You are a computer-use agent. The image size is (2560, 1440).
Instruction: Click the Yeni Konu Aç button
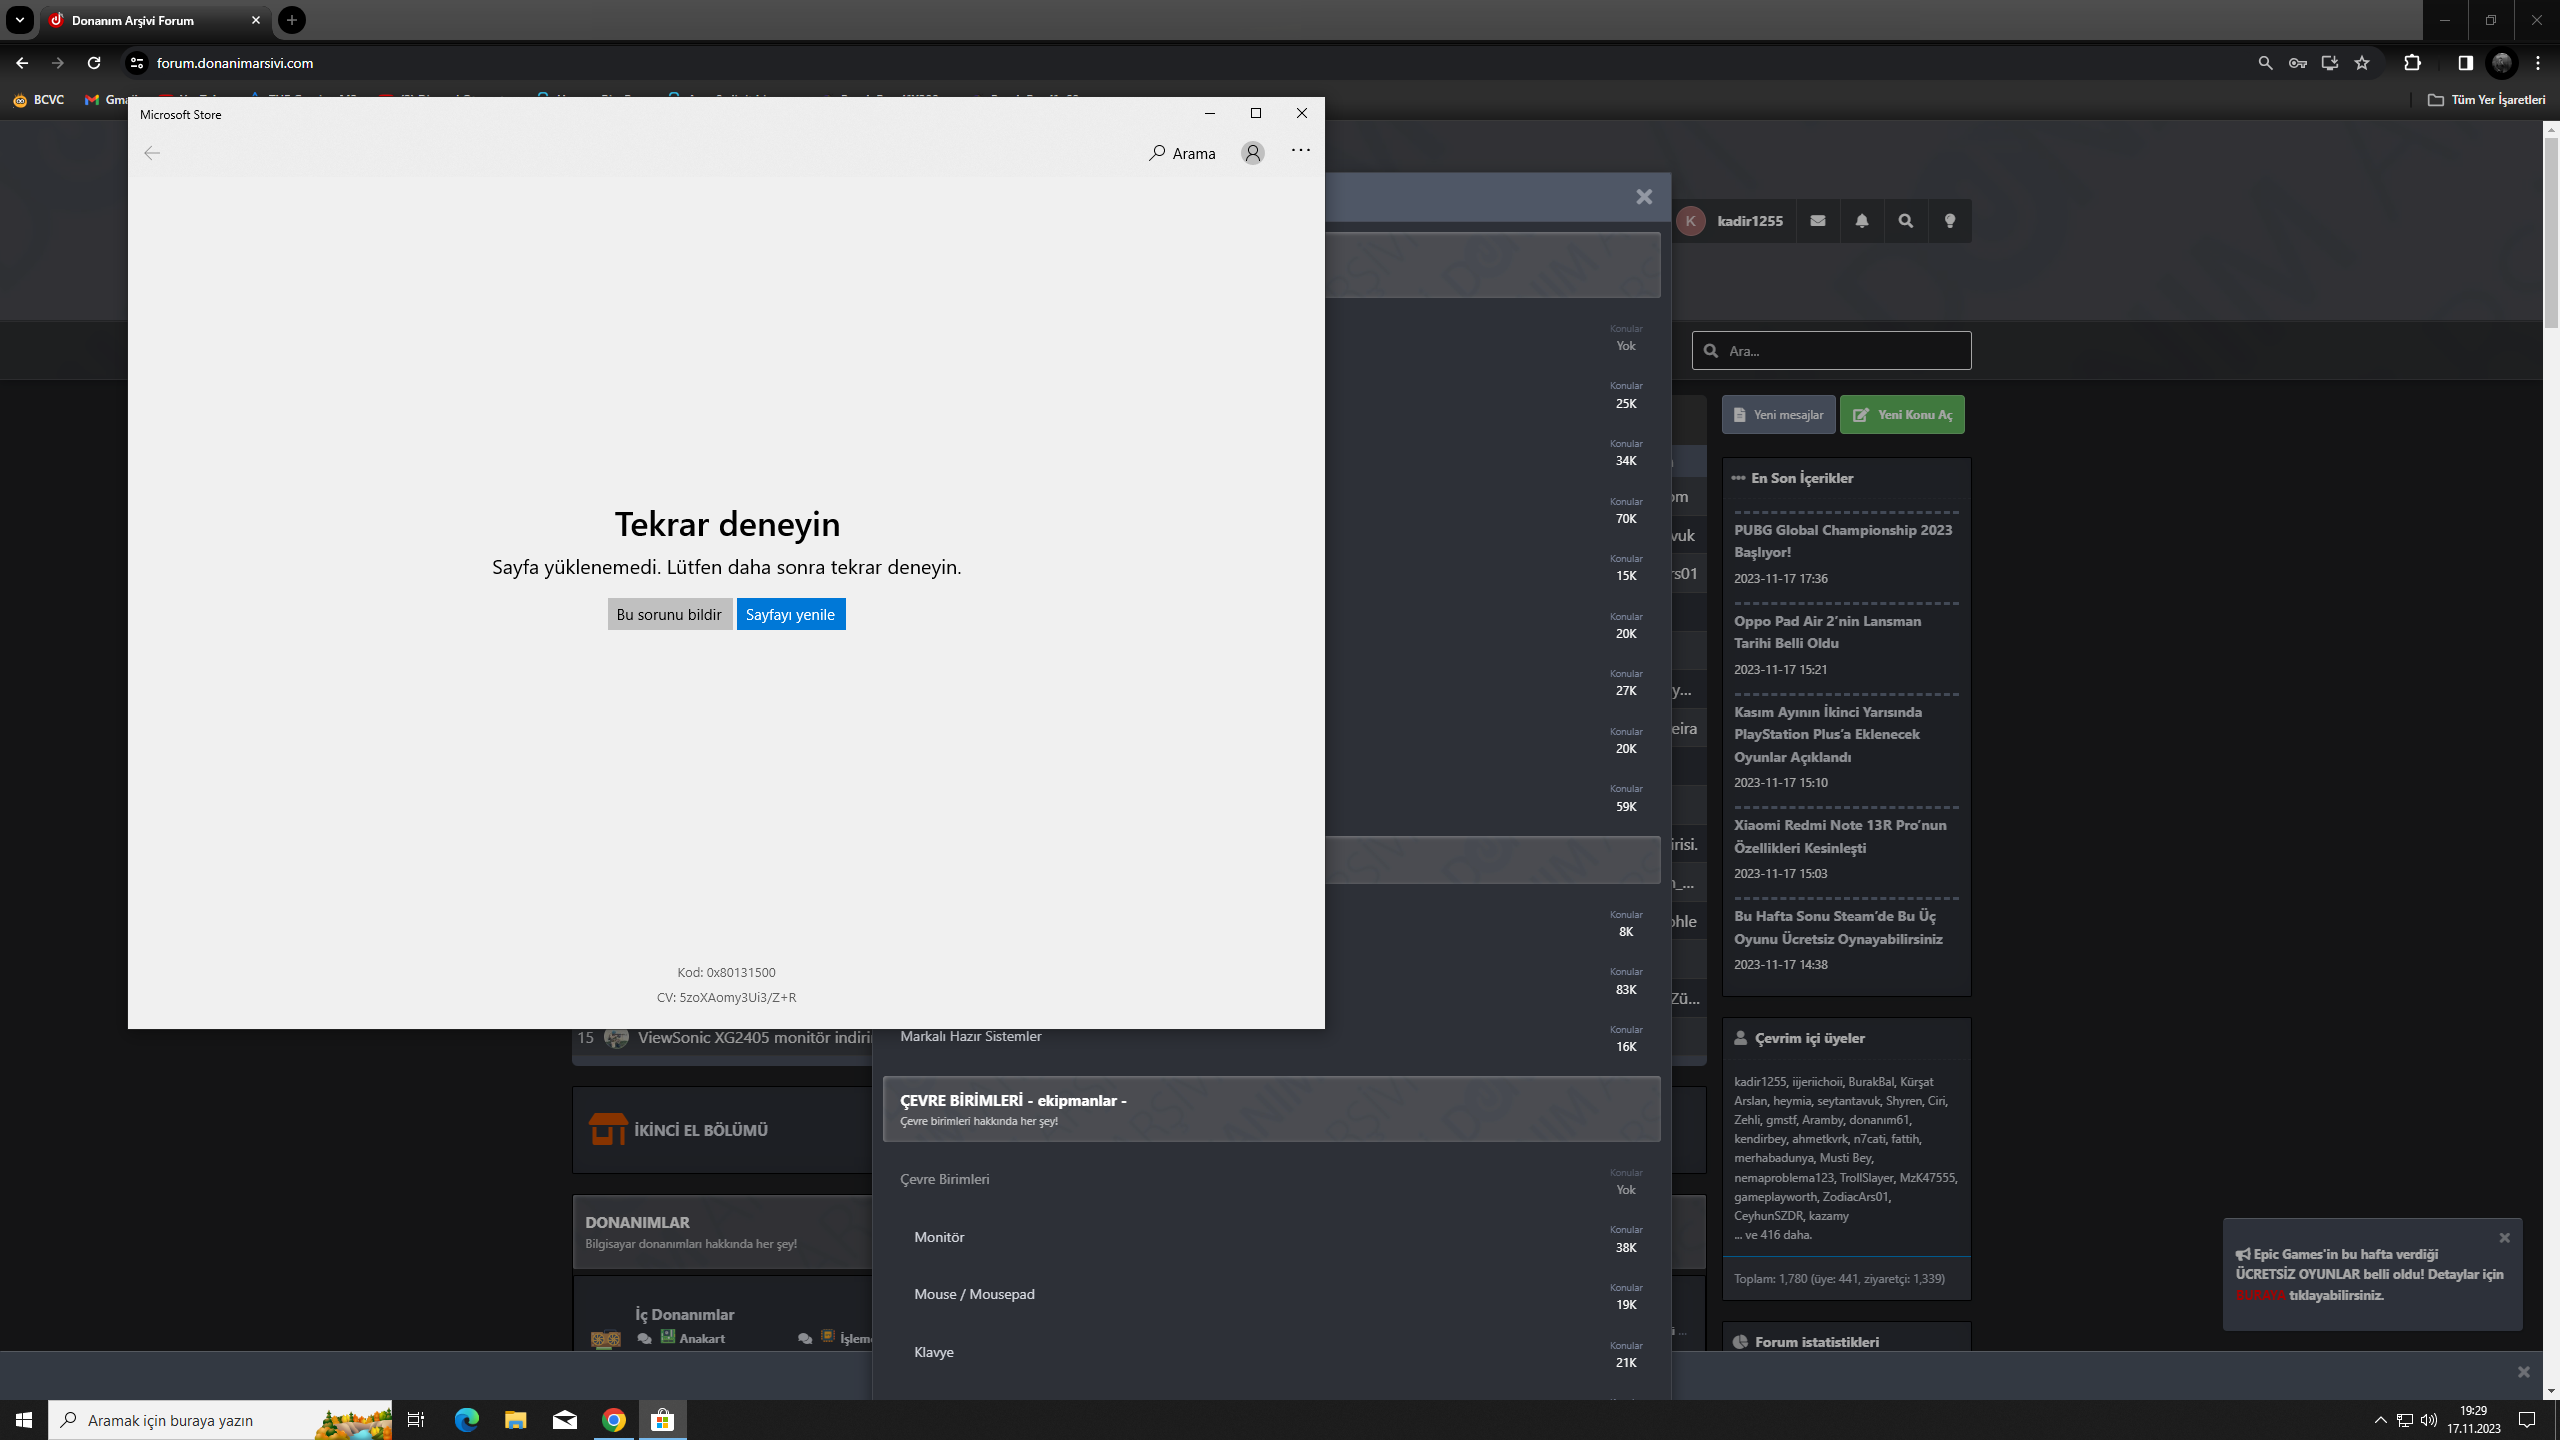tap(1902, 415)
